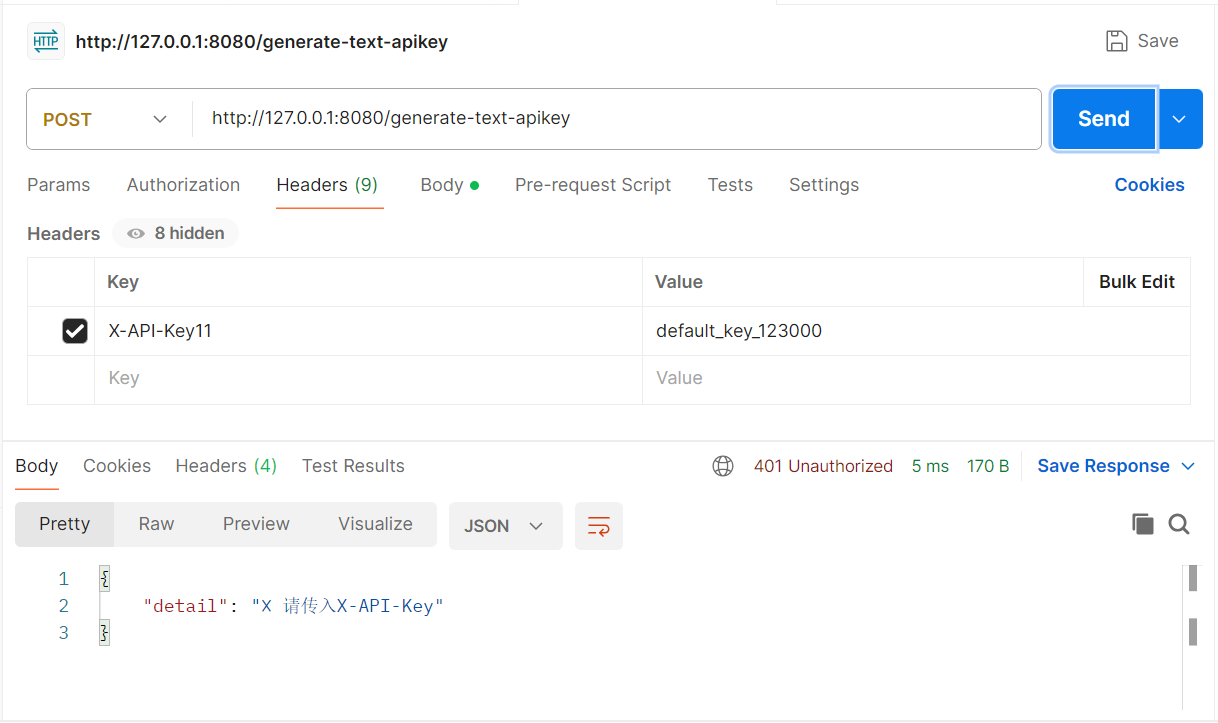Click the empty Key placeholder field
Screen dimensions: 1218x723
pyautogui.click(x=368, y=379)
